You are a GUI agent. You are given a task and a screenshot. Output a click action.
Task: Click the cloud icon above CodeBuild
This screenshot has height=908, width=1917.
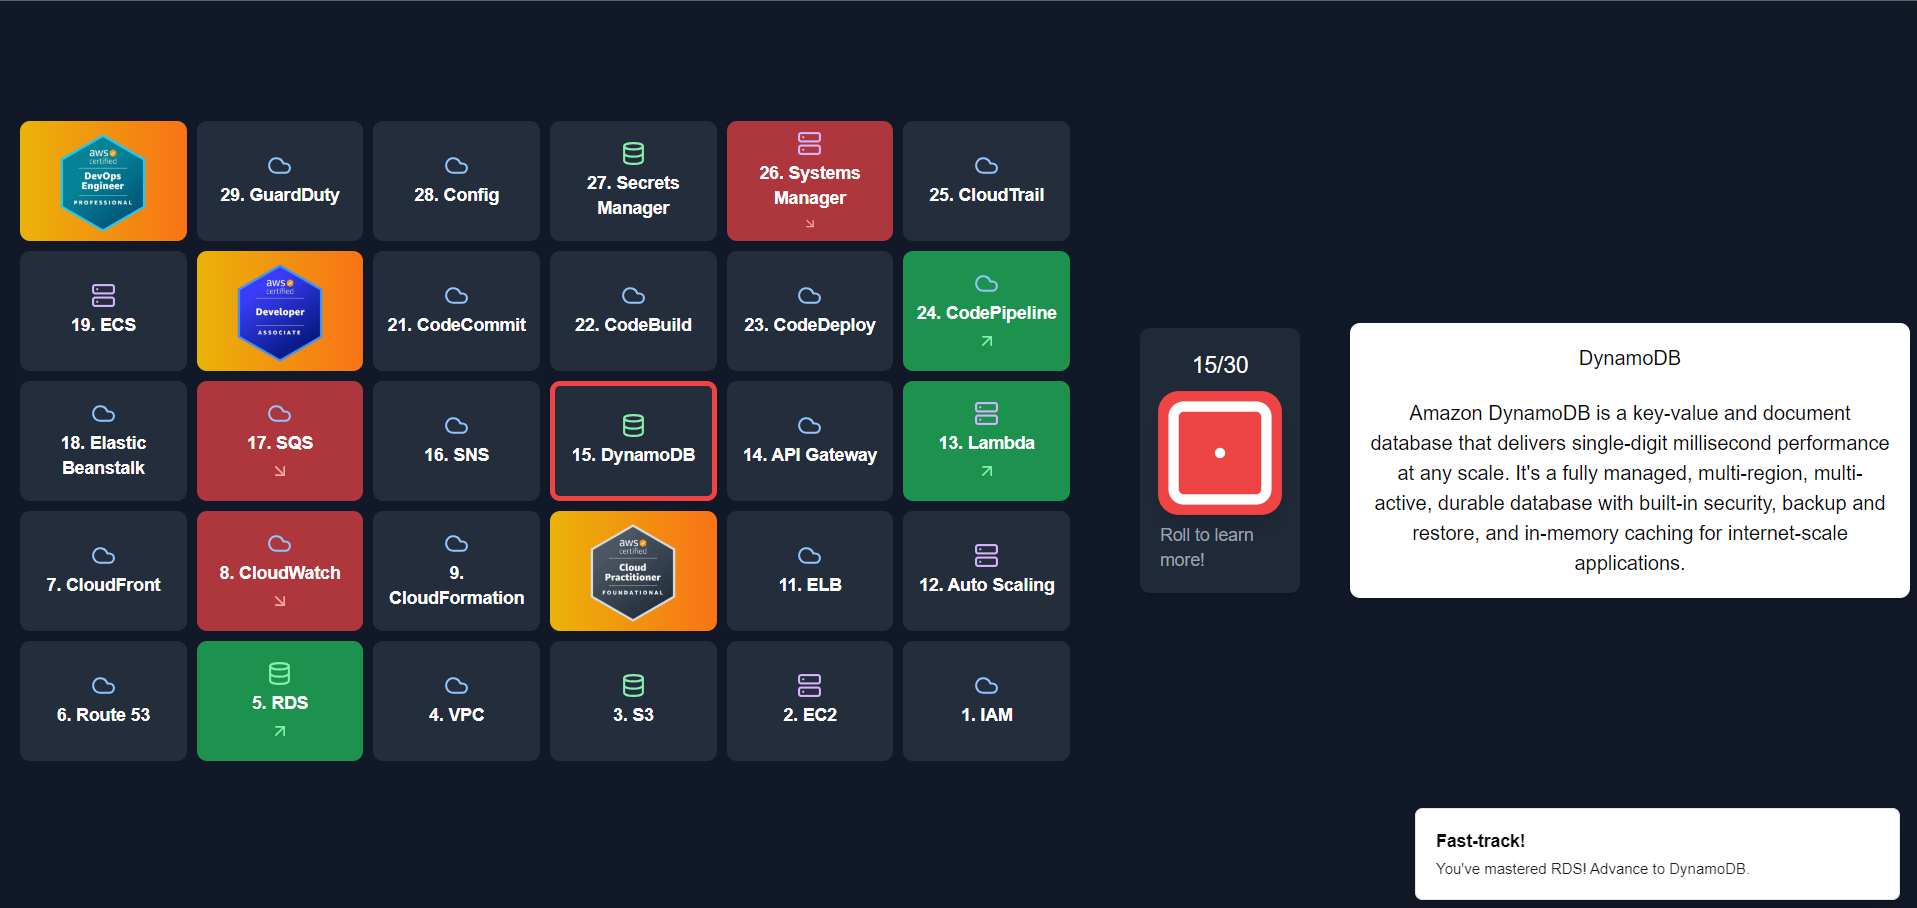[633, 295]
